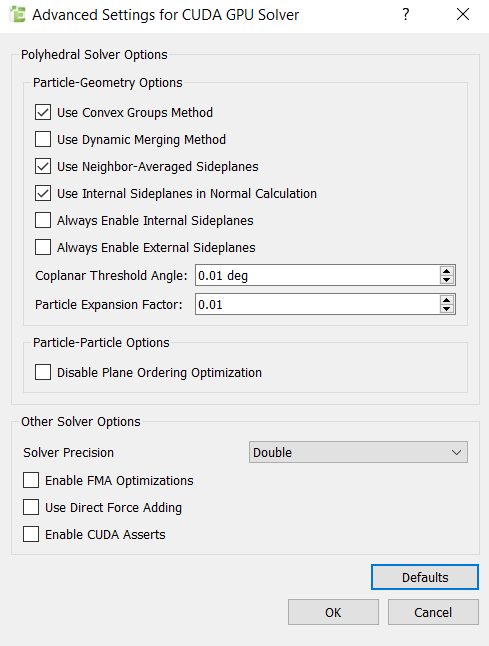489x646 pixels.
Task: Uncheck Use Internal Sideplanes in Normal Calculation
Action: pos(43,193)
